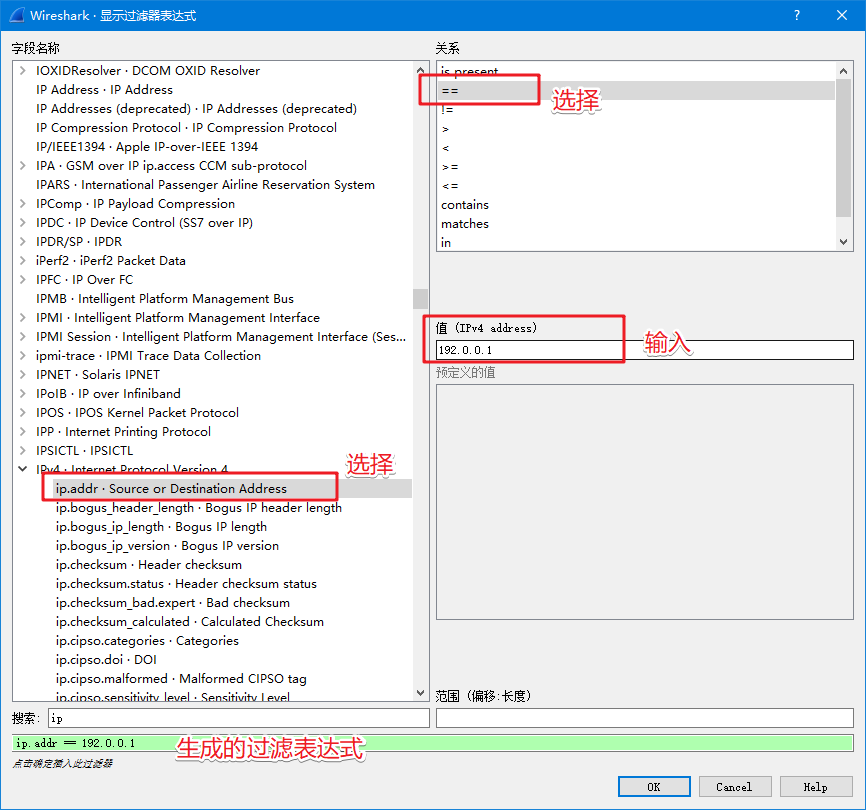Viewport: 866px width, 810px height.
Task: Select IP Addresses (deprecated) field
Action: (x=196, y=109)
